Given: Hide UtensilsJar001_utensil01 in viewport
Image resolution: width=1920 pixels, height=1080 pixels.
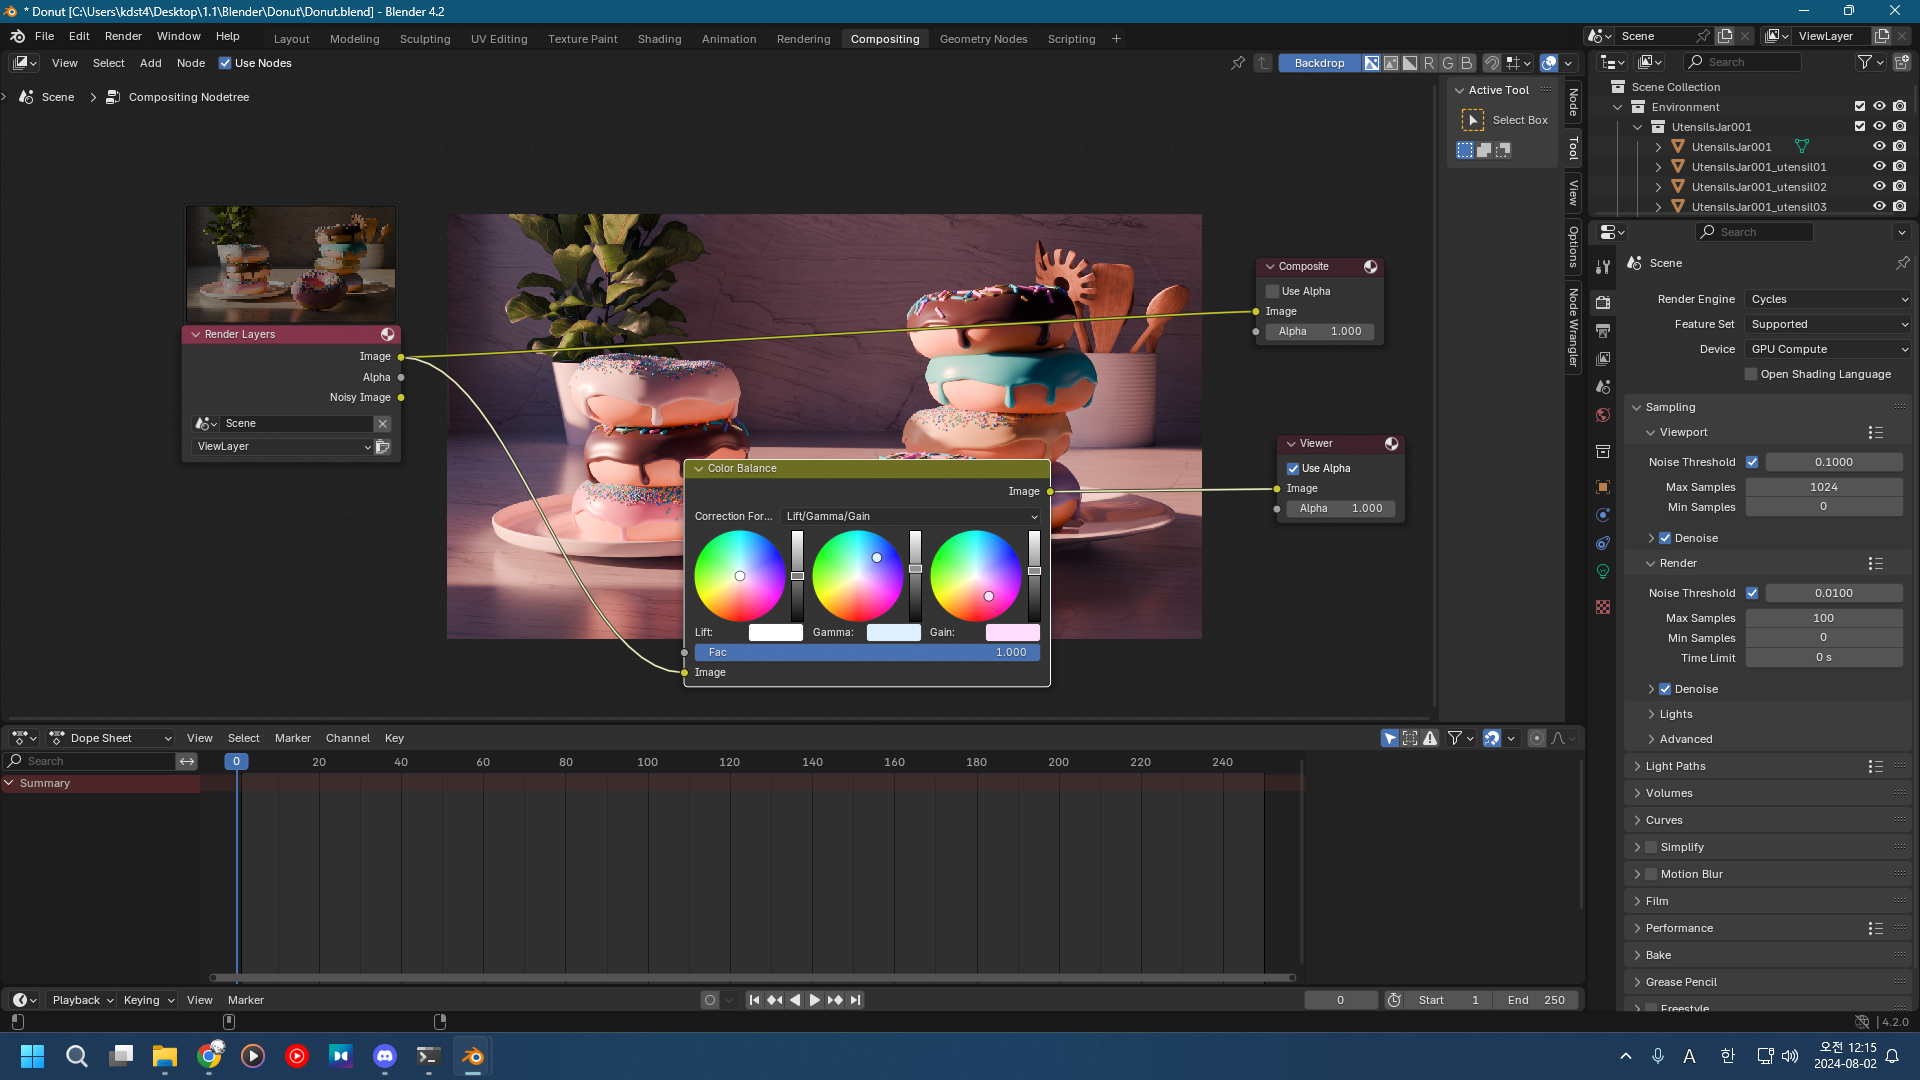Looking at the screenshot, I should 1879,167.
